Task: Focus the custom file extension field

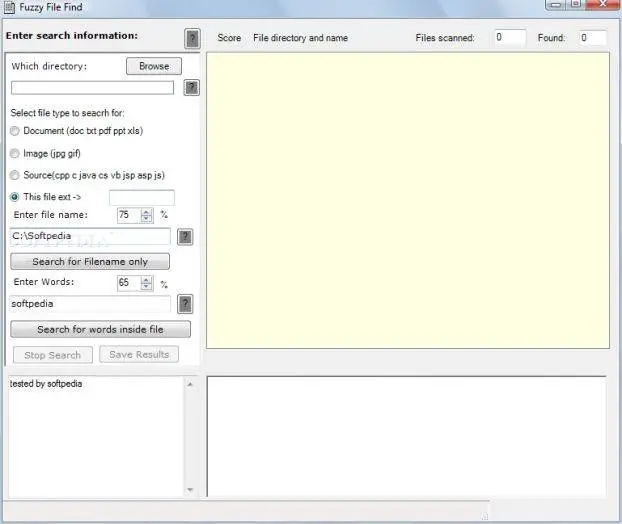Action: coord(142,198)
